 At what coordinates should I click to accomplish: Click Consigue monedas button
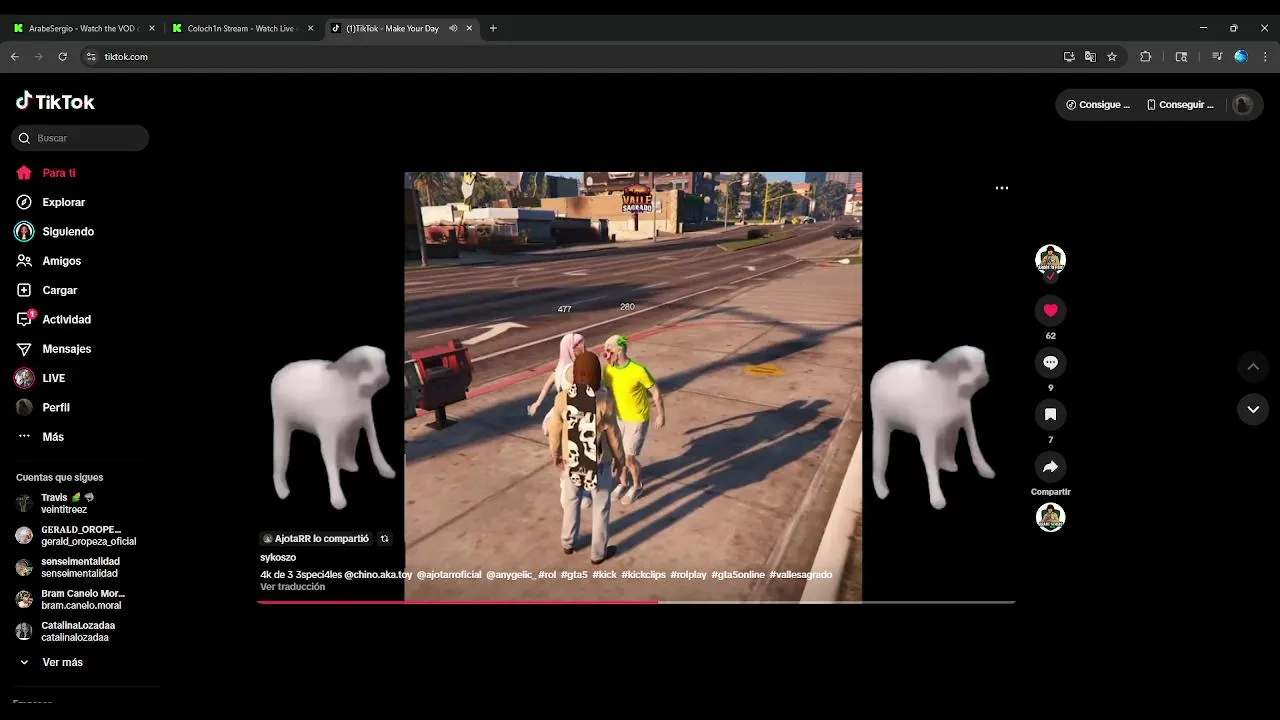(1098, 104)
